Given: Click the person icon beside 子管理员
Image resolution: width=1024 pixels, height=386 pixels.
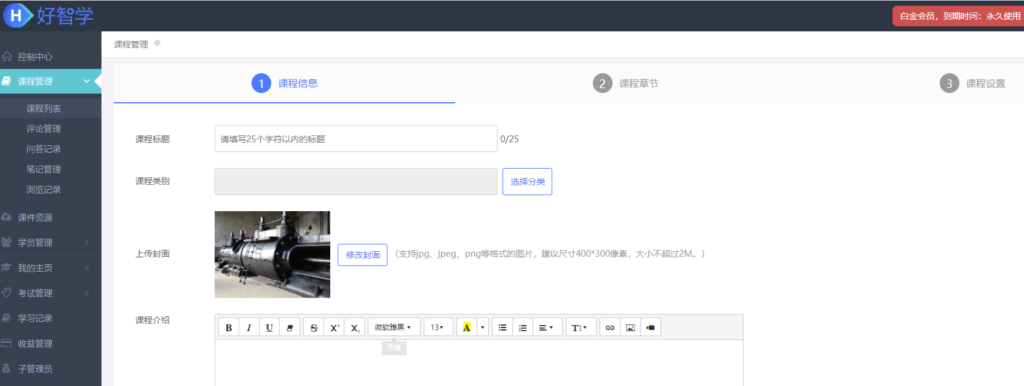Looking at the screenshot, I should [x=7, y=368].
